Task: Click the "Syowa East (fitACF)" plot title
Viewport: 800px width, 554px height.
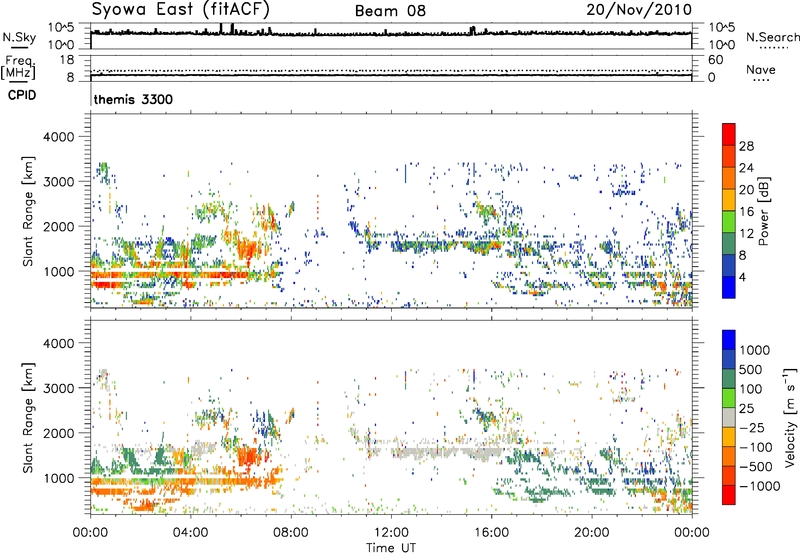Action: pos(181,9)
